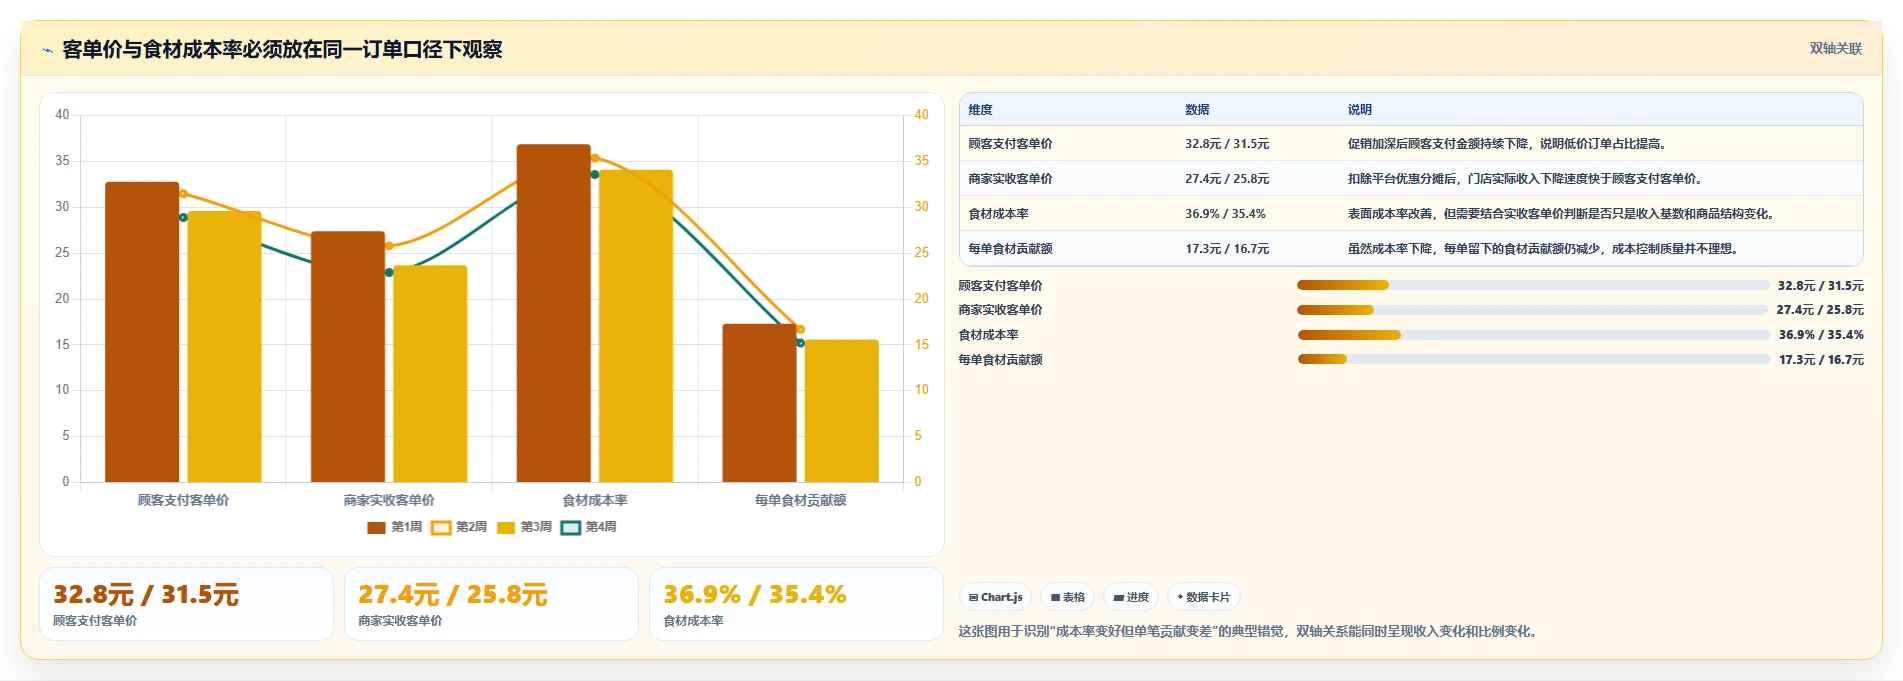Select the 顾客支付客单价 table row name
The width and height of the screenshot is (1903, 681).
click(1010, 144)
